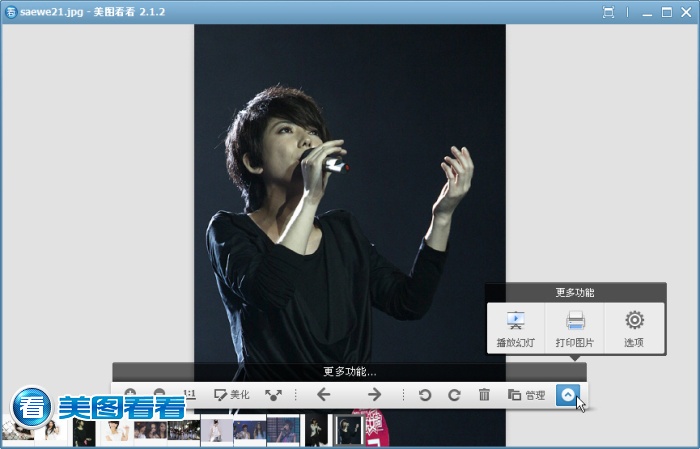Maximize the 美图看看 window

[667, 12]
